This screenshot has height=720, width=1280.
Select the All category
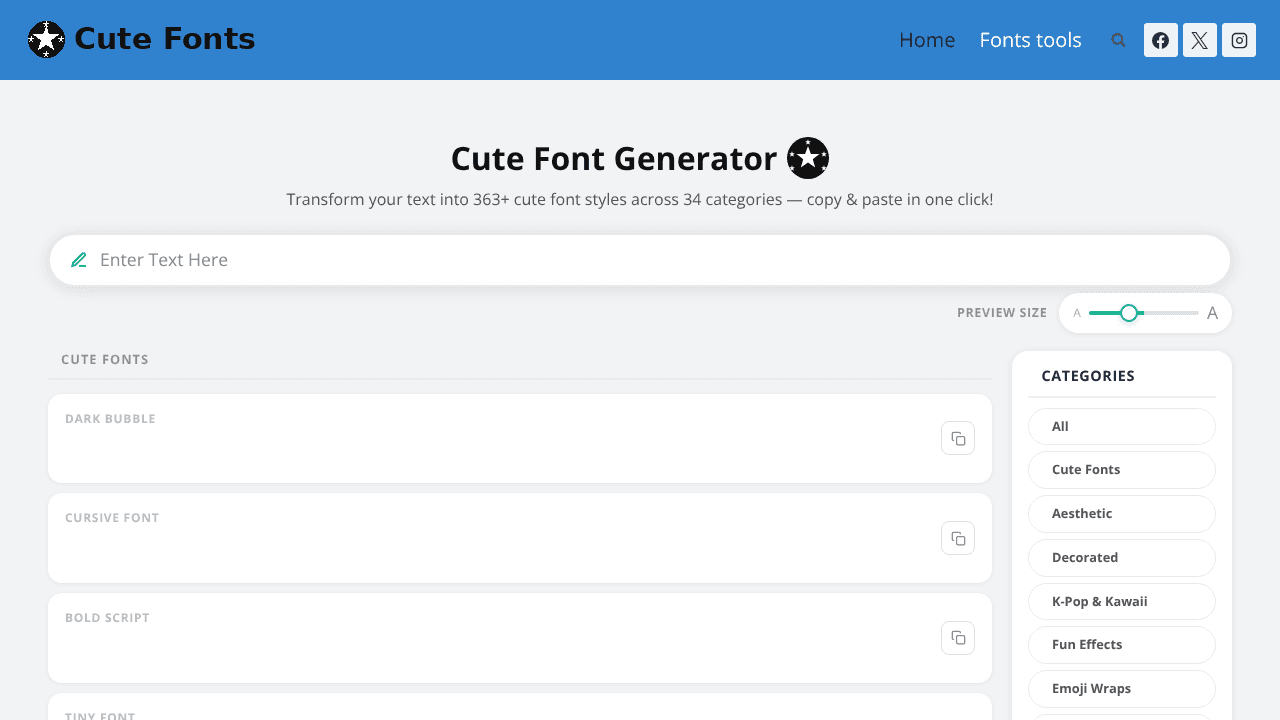[x=1122, y=426]
